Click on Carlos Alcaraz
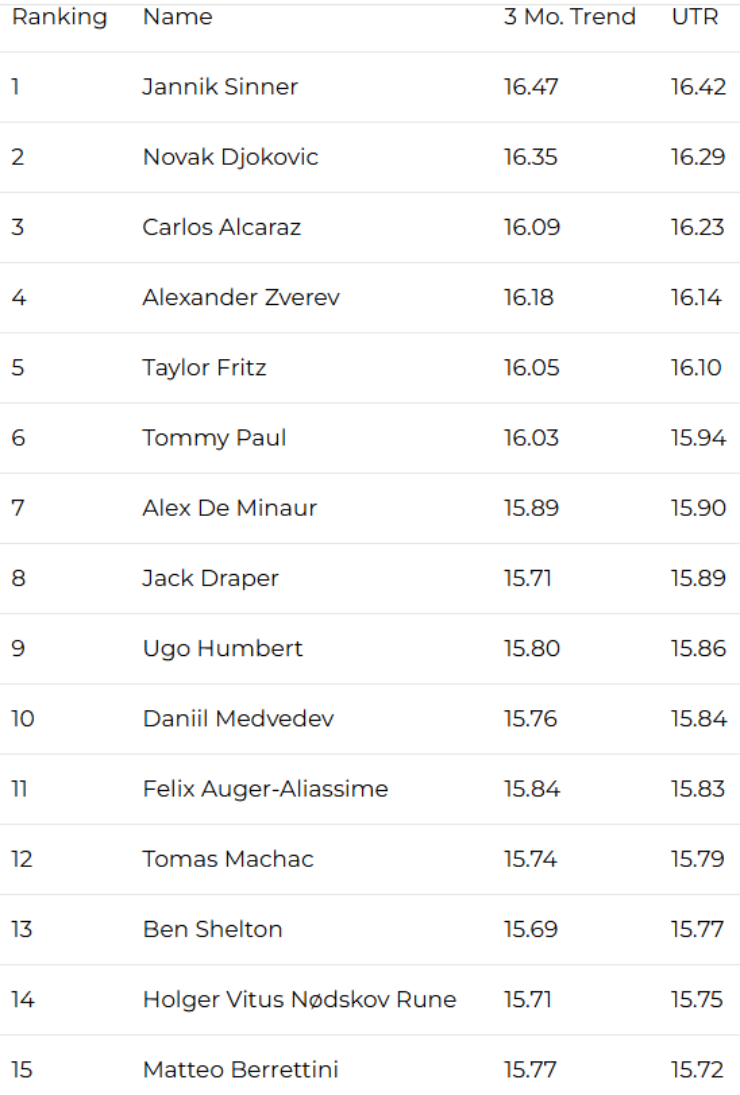This screenshot has height=1095, width=740. pos(221,227)
